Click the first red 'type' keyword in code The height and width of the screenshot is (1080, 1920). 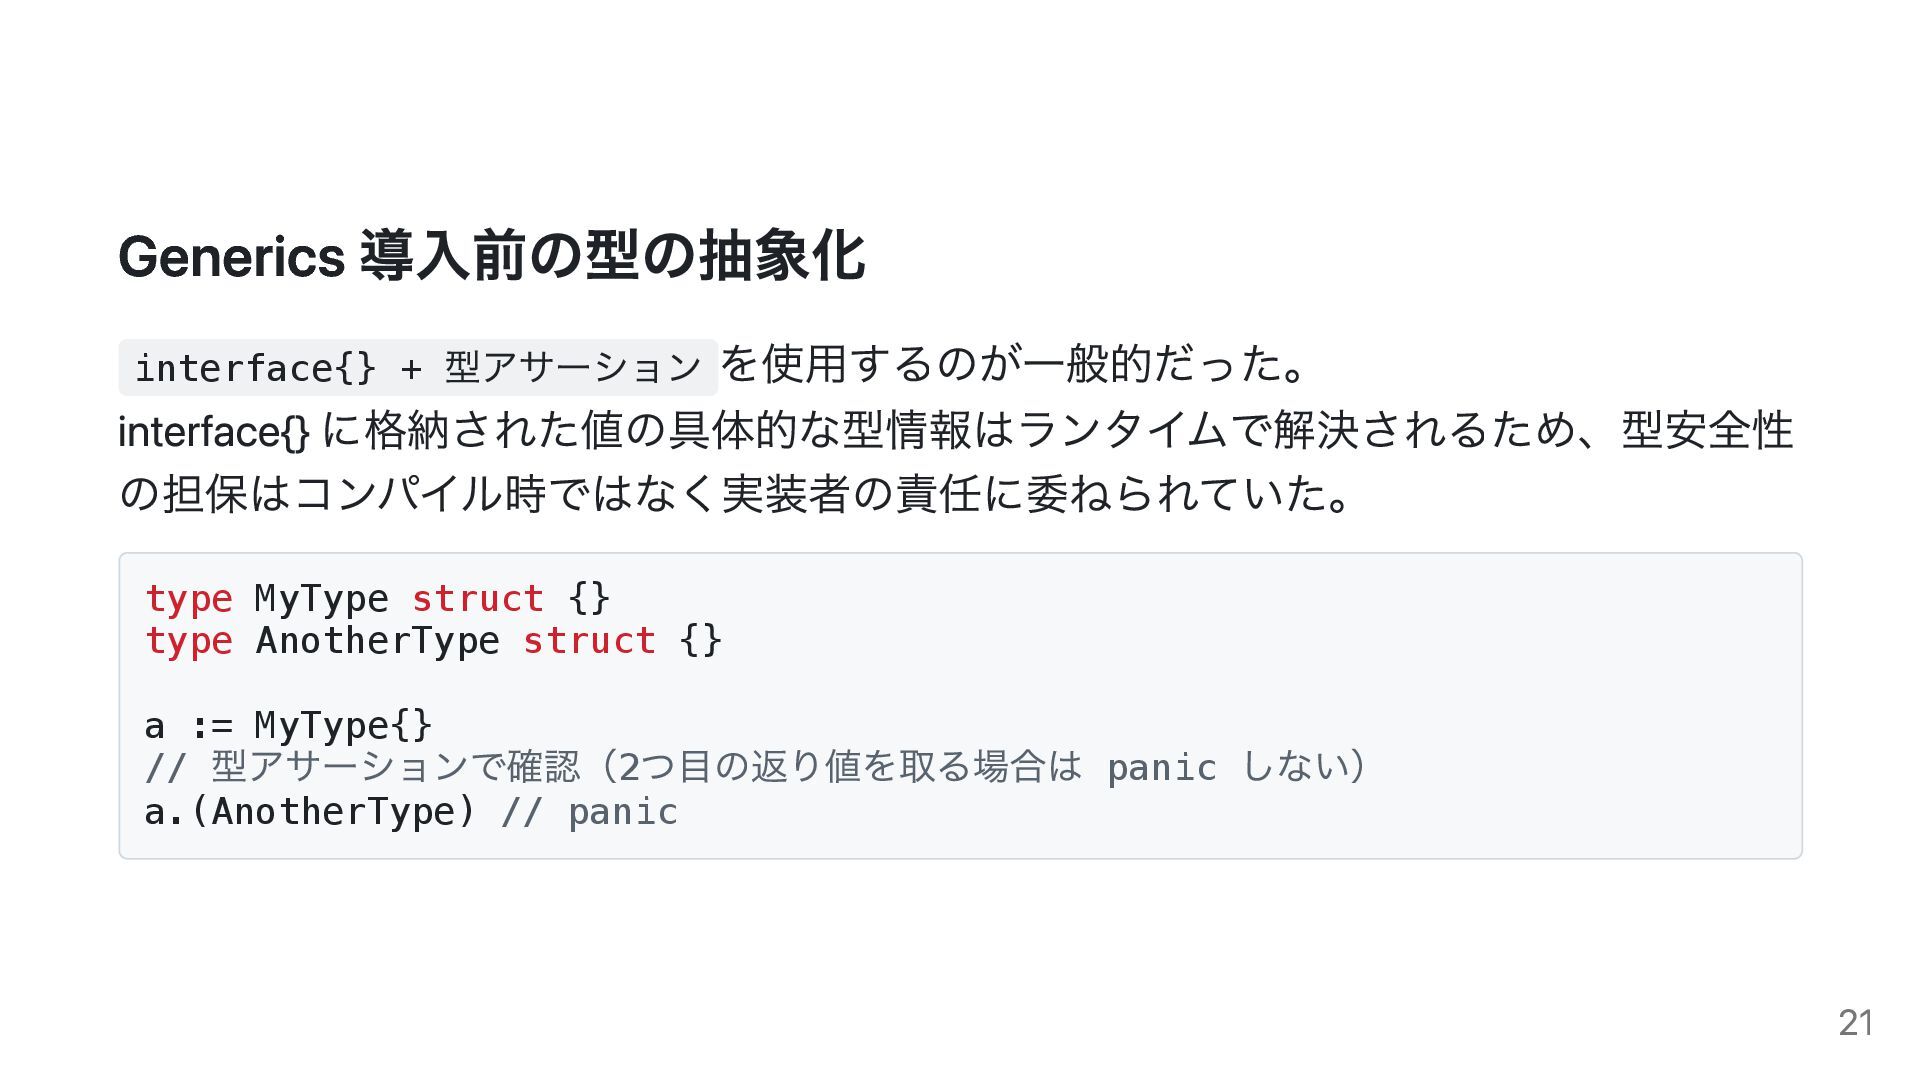[189, 599]
